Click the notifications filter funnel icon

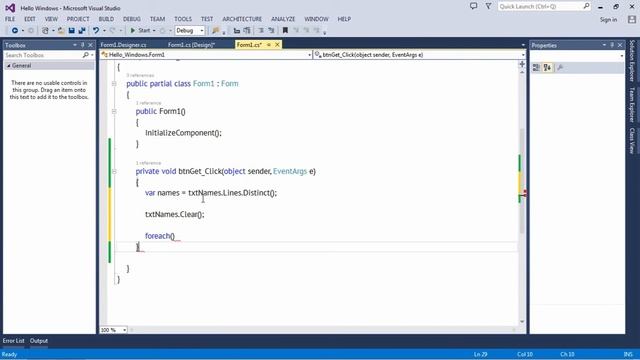point(488,6)
